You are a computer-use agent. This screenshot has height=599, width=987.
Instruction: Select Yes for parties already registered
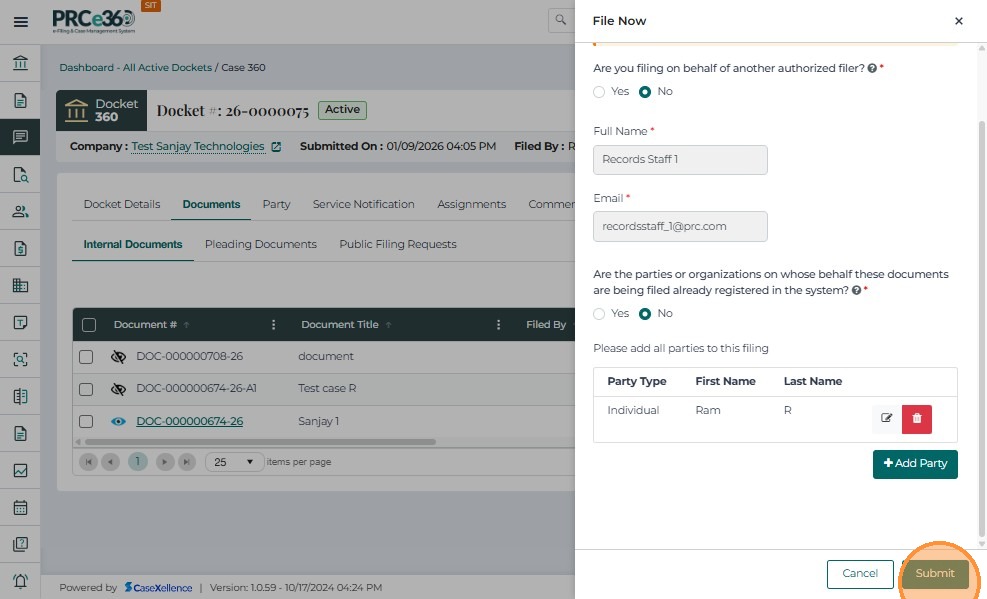pyautogui.click(x=599, y=314)
